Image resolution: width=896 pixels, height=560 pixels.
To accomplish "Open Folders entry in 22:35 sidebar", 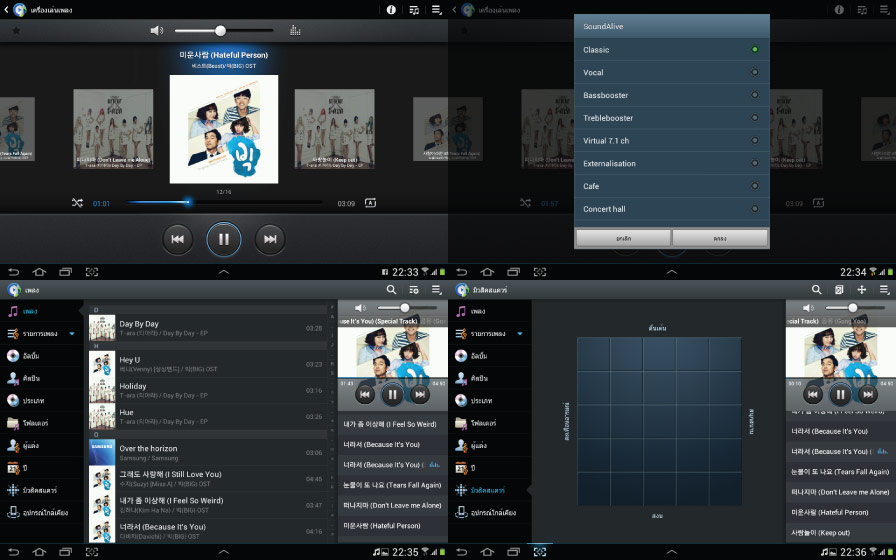I will coord(42,423).
